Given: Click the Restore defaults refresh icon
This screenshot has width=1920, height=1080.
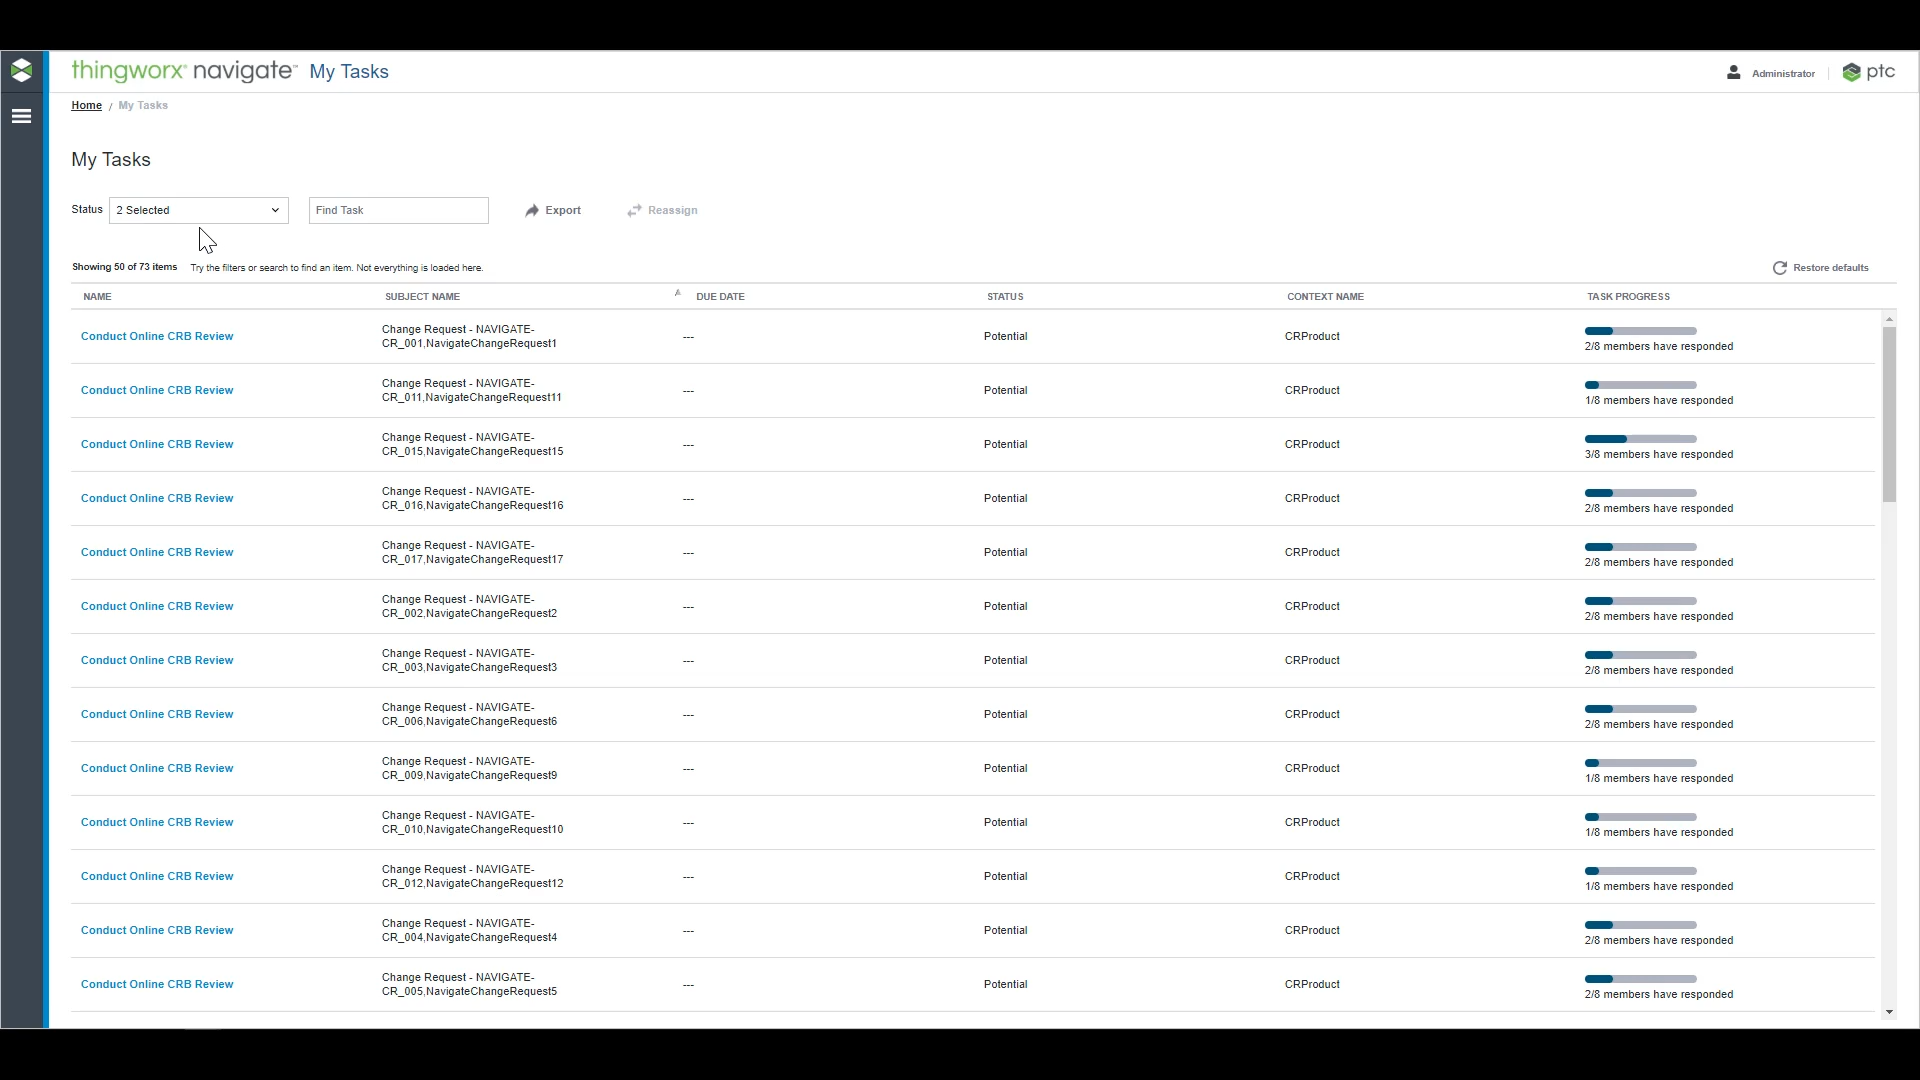Looking at the screenshot, I should (1780, 268).
